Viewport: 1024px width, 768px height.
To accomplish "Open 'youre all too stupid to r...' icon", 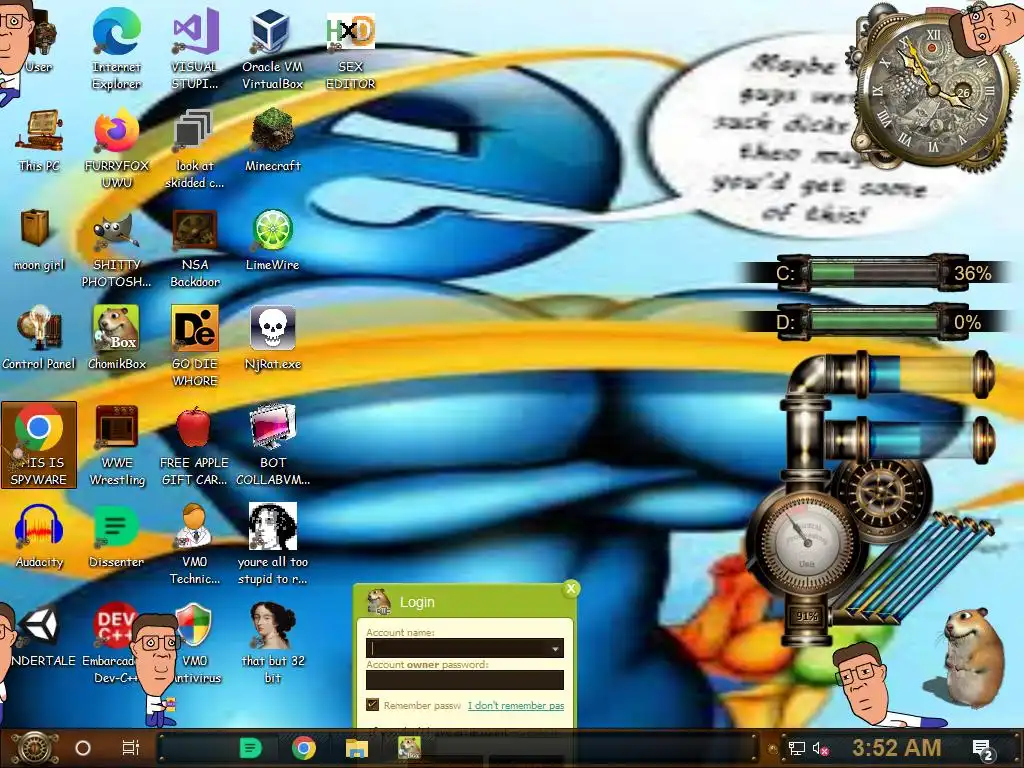I will pos(272,545).
